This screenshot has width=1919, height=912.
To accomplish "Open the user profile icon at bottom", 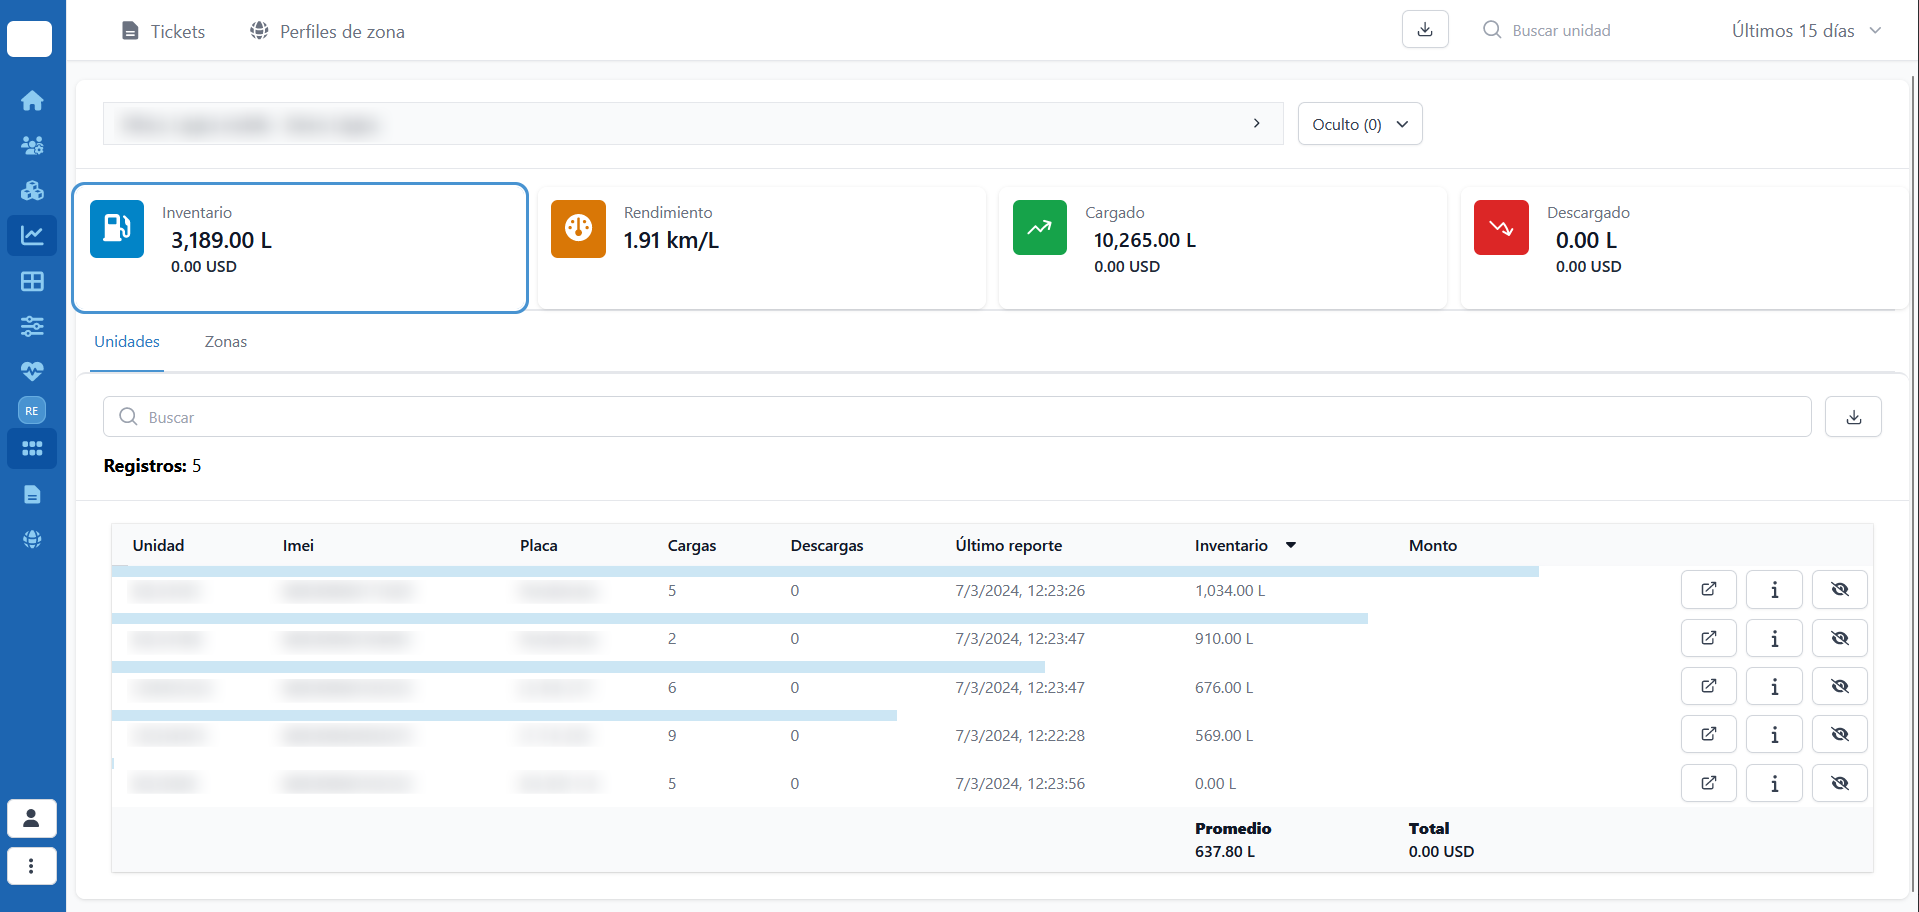I will [31, 818].
